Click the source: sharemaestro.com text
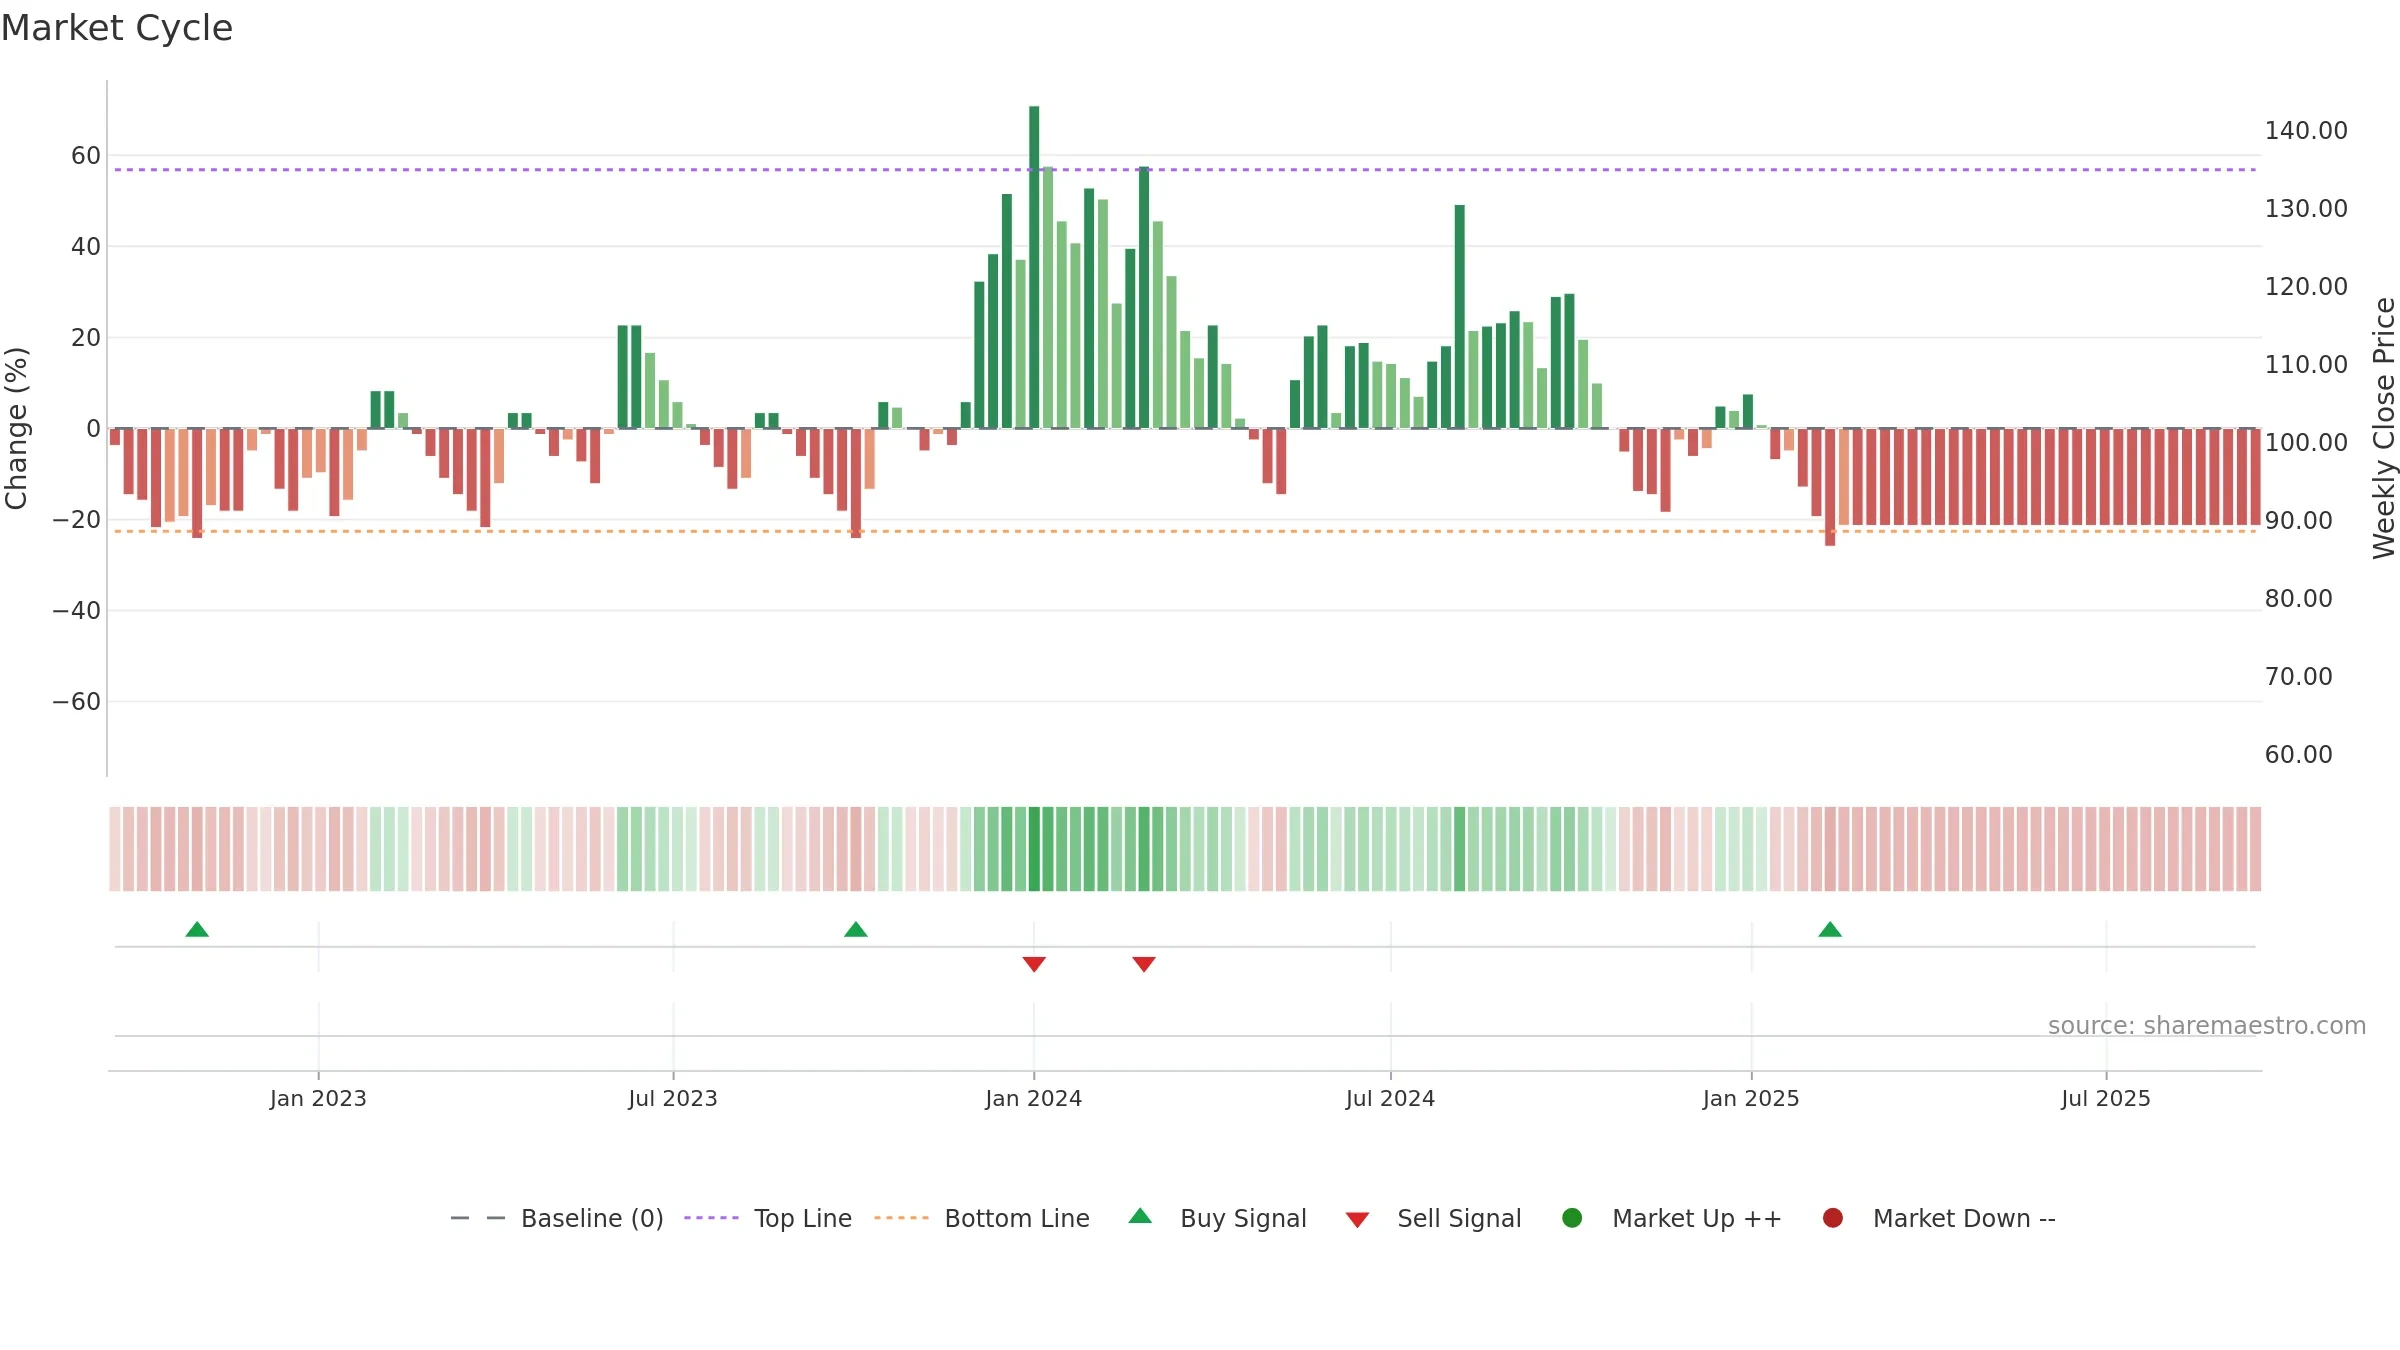The height and width of the screenshot is (1350, 2400). tap(2207, 1026)
